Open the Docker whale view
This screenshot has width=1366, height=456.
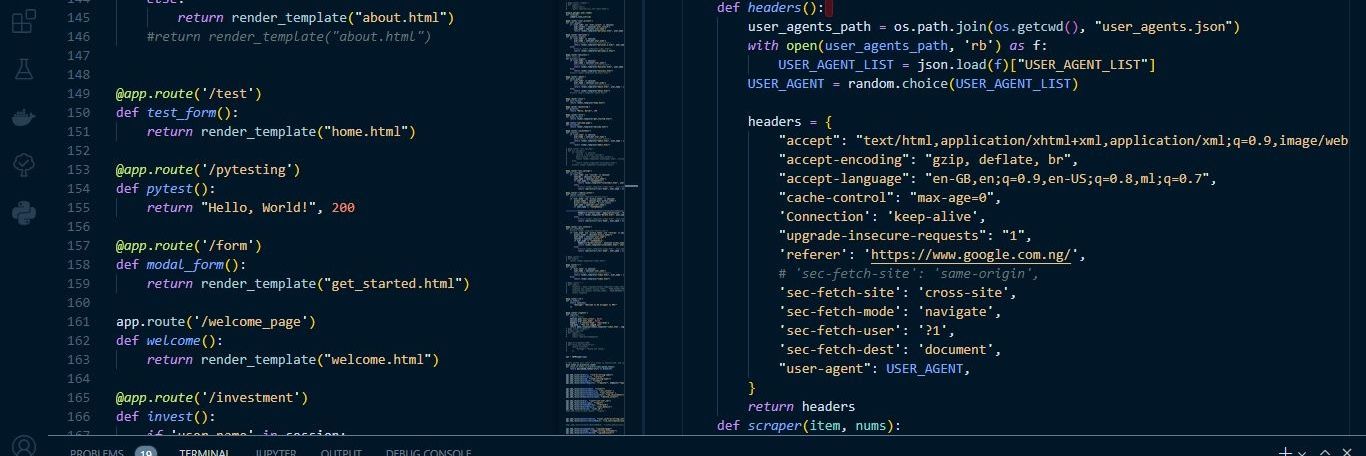click(x=24, y=117)
